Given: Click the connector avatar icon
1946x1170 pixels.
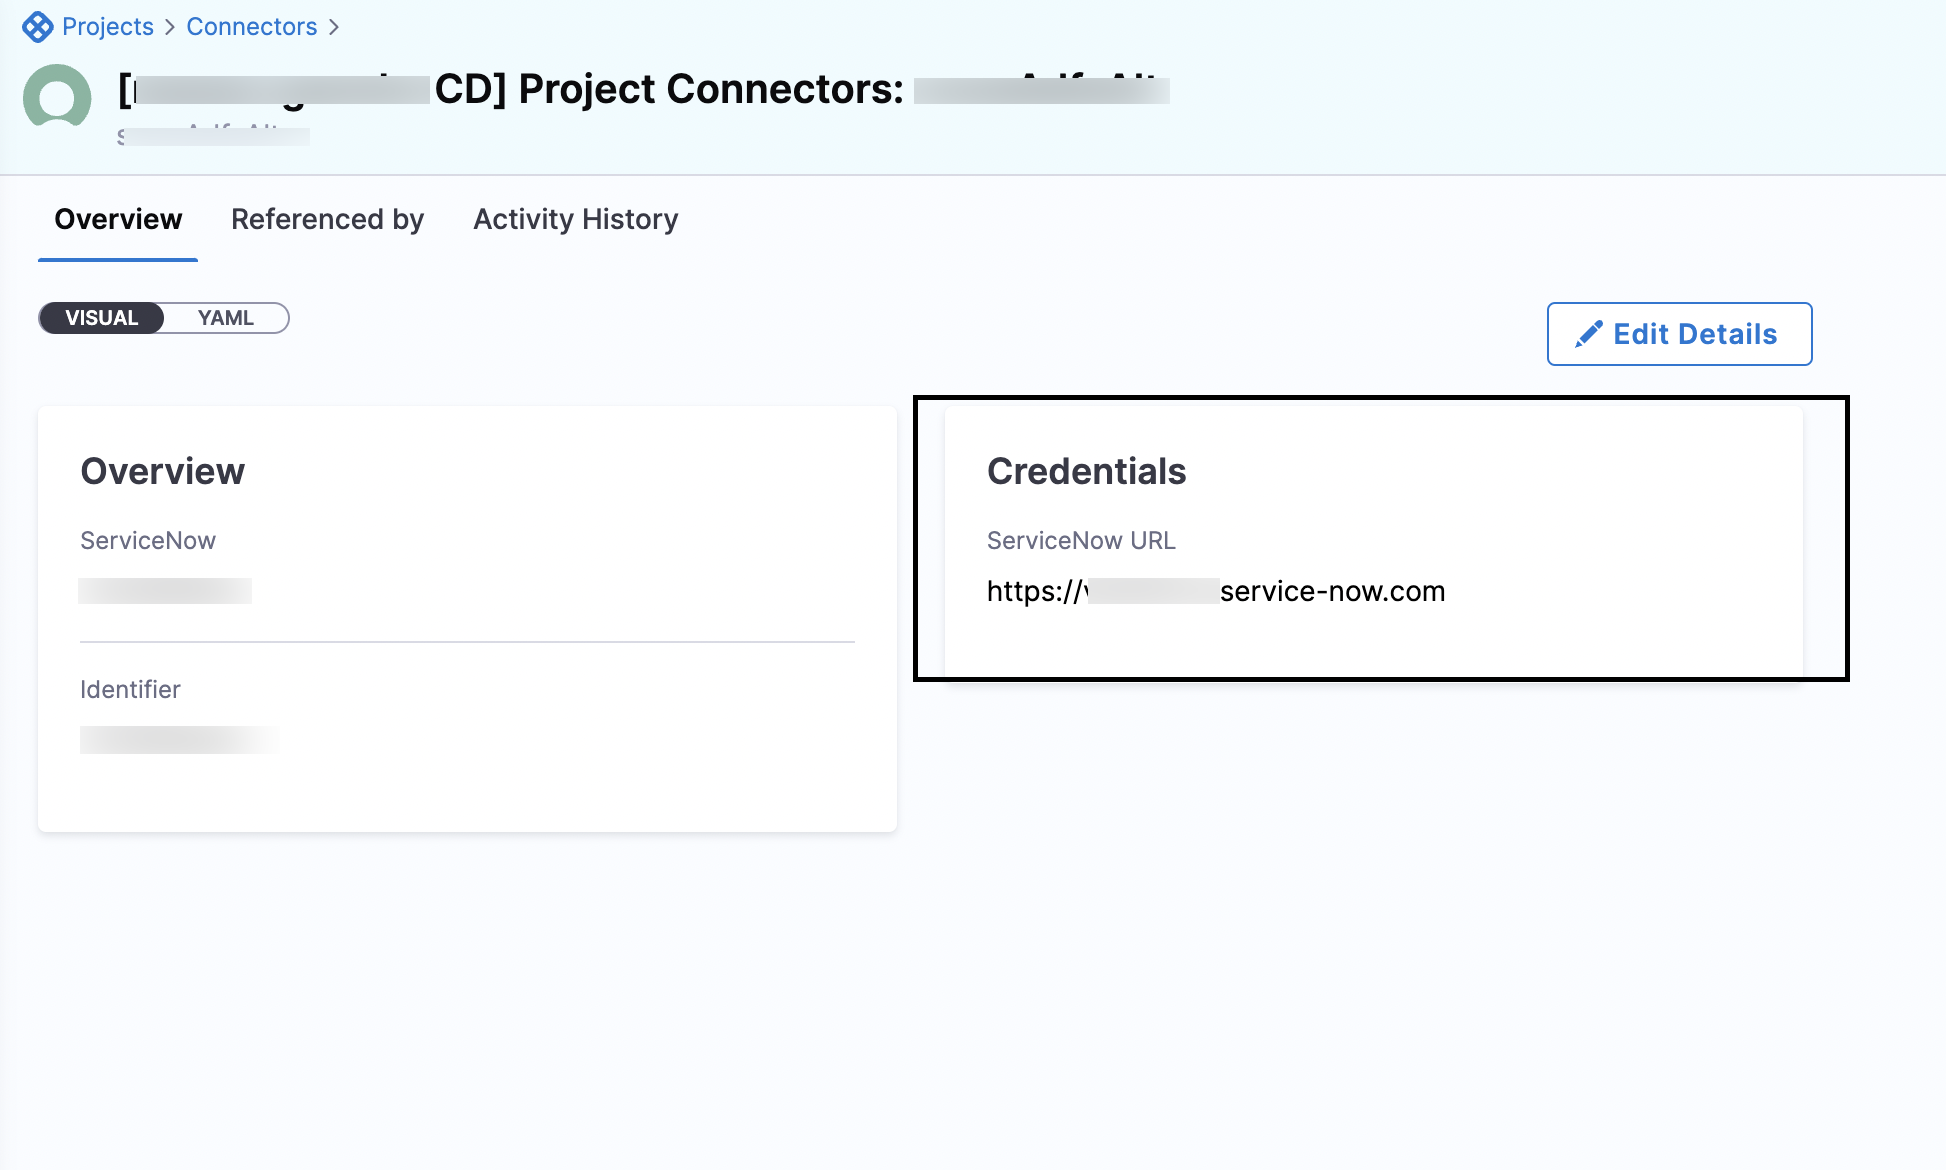Looking at the screenshot, I should click(x=57, y=97).
